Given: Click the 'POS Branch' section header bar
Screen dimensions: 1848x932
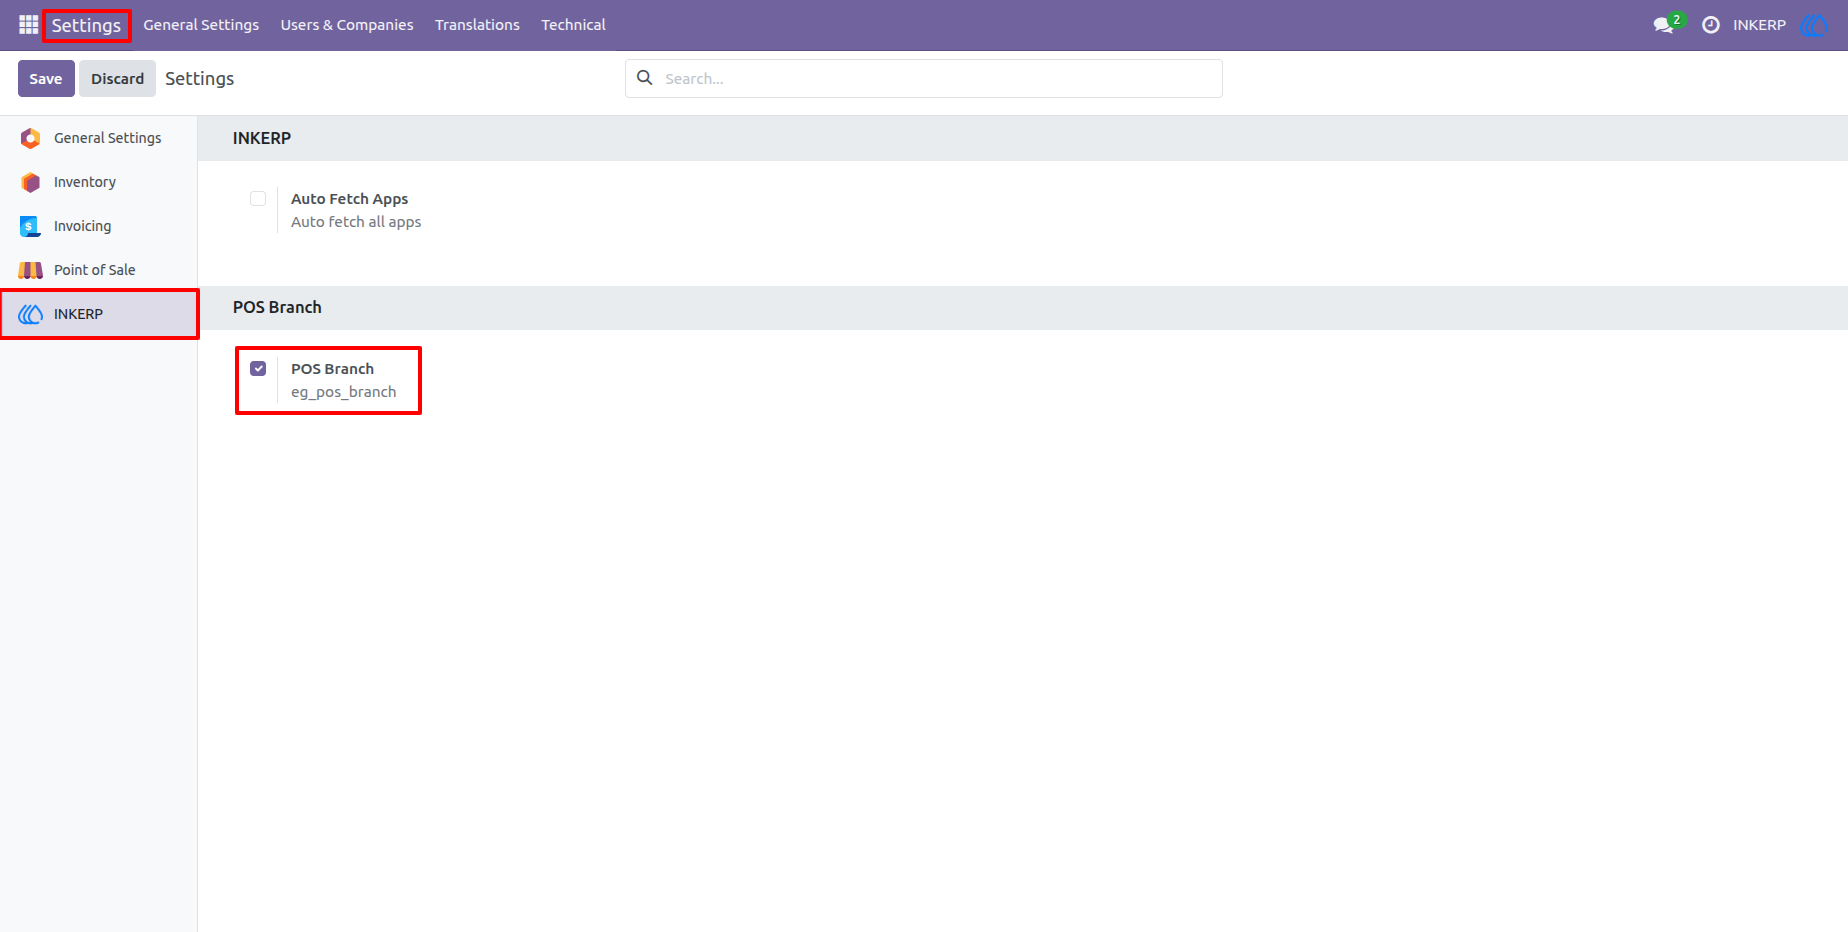Looking at the screenshot, I should click(1023, 308).
